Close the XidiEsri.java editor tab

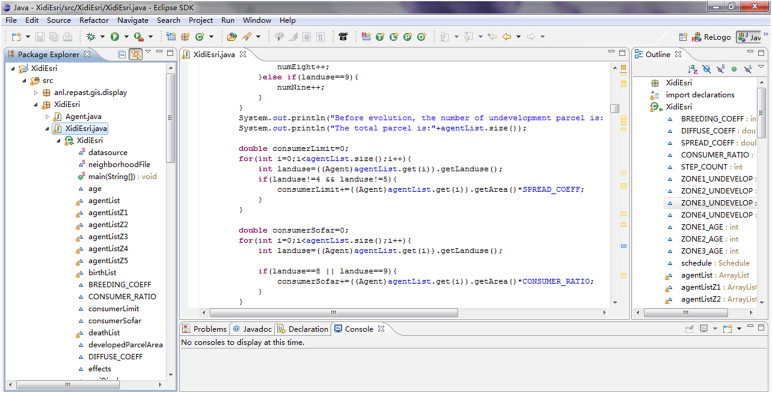243,54
